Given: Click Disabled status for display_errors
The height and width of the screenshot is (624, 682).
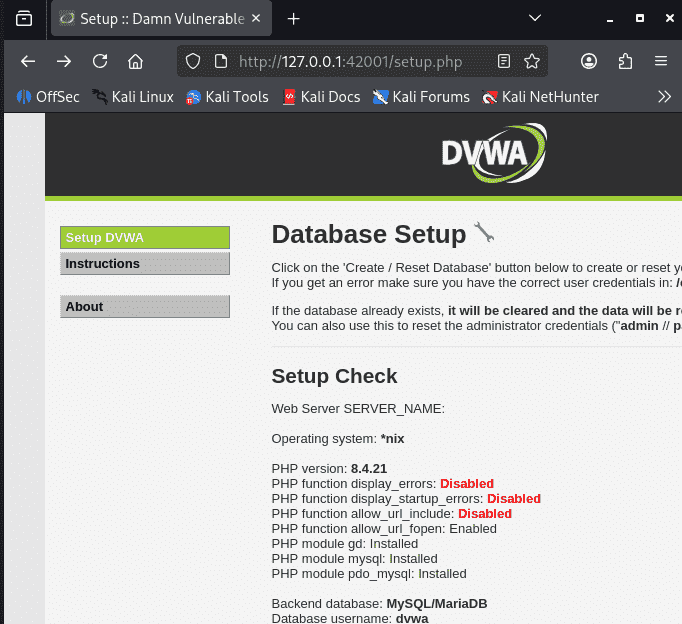Looking at the screenshot, I should (x=467, y=484).
